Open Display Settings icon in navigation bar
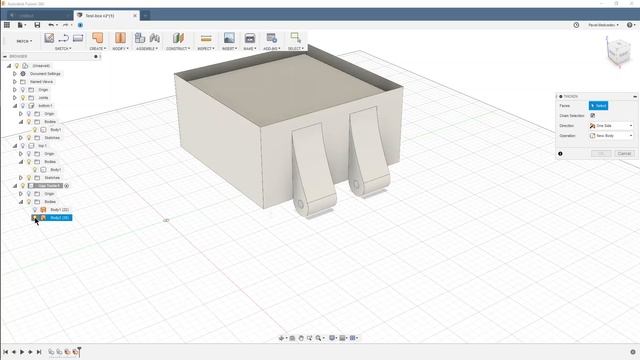640x360 pixels. point(332,338)
